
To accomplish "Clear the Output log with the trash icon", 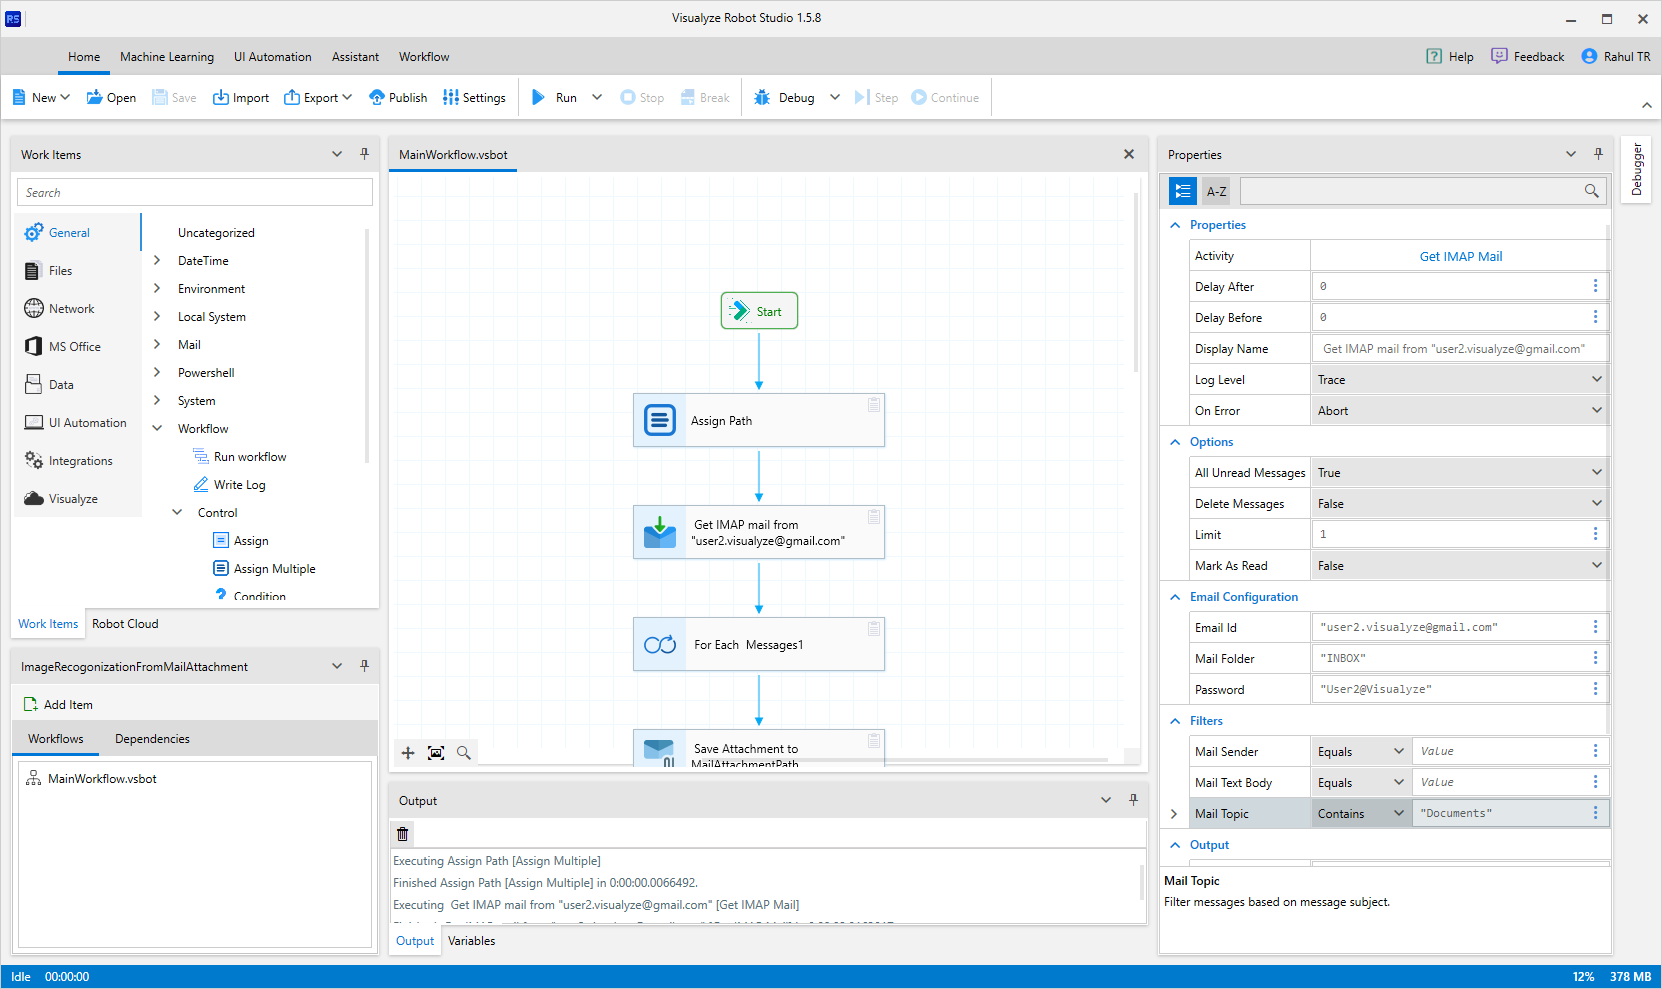I will pyautogui.click(x=402, y=833).
